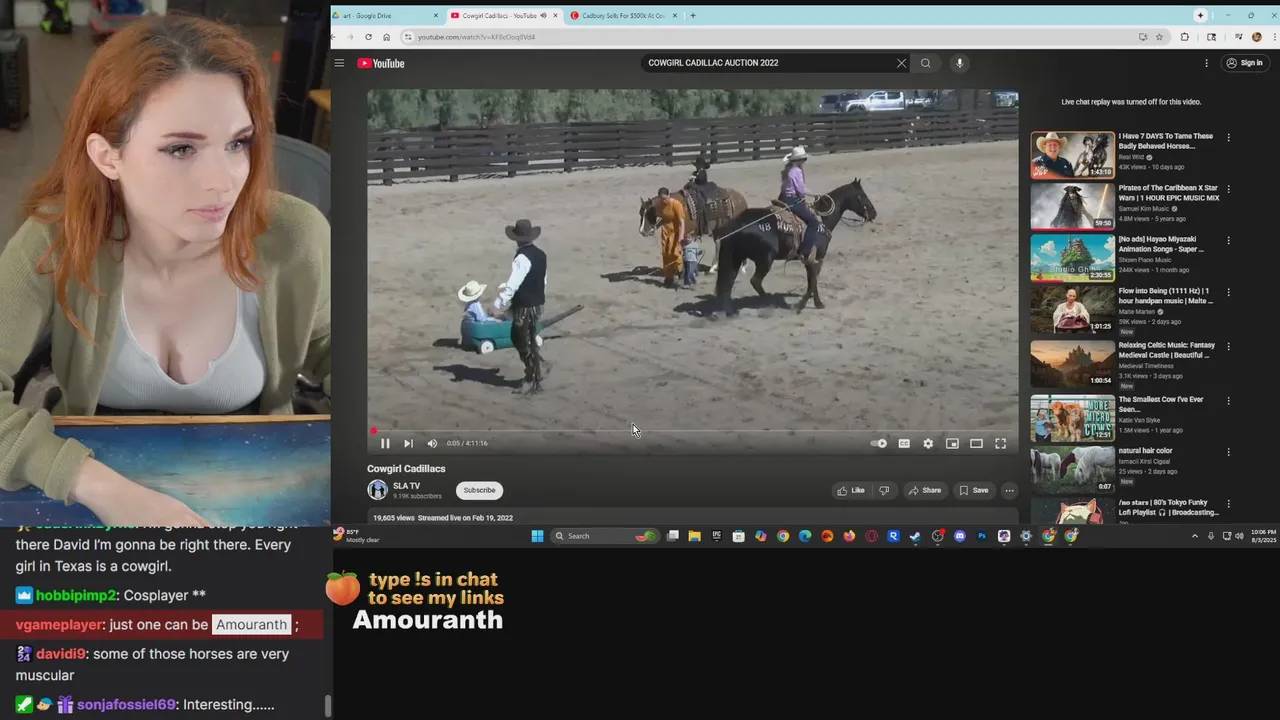Open options for Flow into Being video

click(1228, 293)
